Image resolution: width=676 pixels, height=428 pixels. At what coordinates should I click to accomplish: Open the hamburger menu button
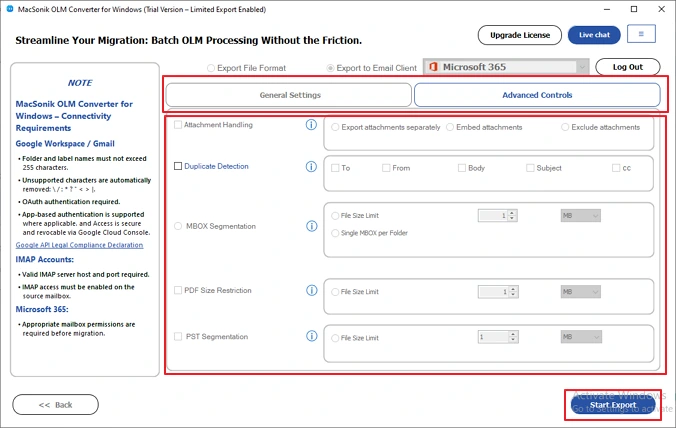(x=641, y=34)
